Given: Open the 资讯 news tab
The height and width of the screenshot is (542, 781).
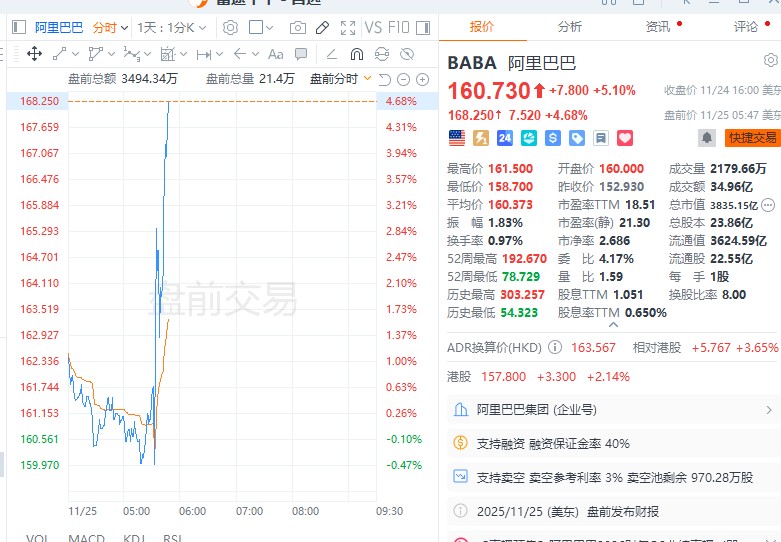Looking at the screenshot, I should 658,27.
